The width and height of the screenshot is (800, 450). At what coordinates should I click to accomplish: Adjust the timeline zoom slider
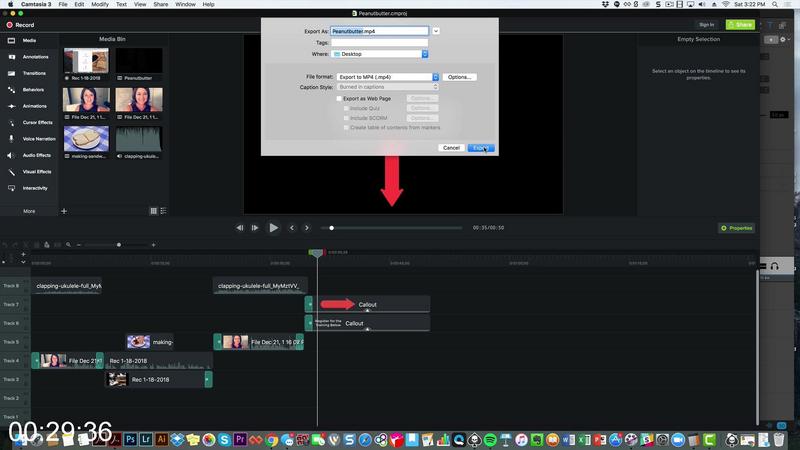[119, 245]
